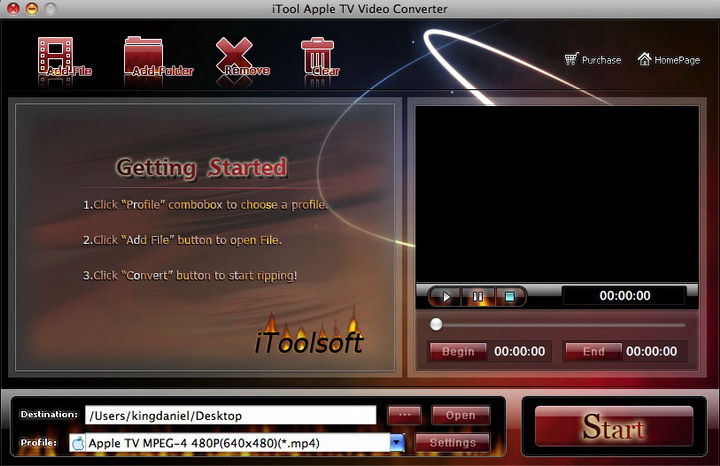Click the Begin time value 00:00:00
The height and width of the screenshot is (466, 720).
pos(519,352)
